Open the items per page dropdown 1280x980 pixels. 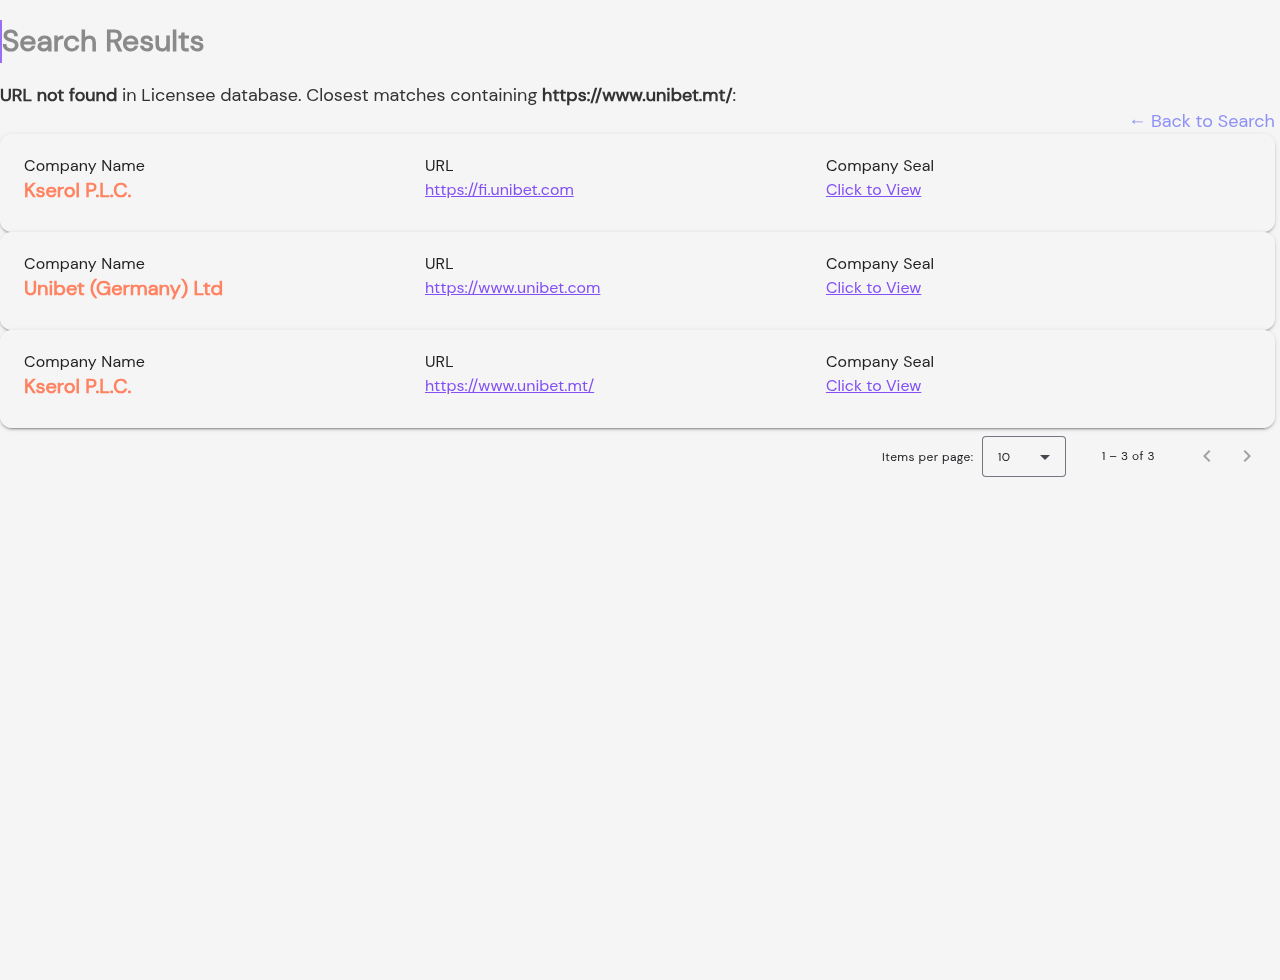[1024, 456]
